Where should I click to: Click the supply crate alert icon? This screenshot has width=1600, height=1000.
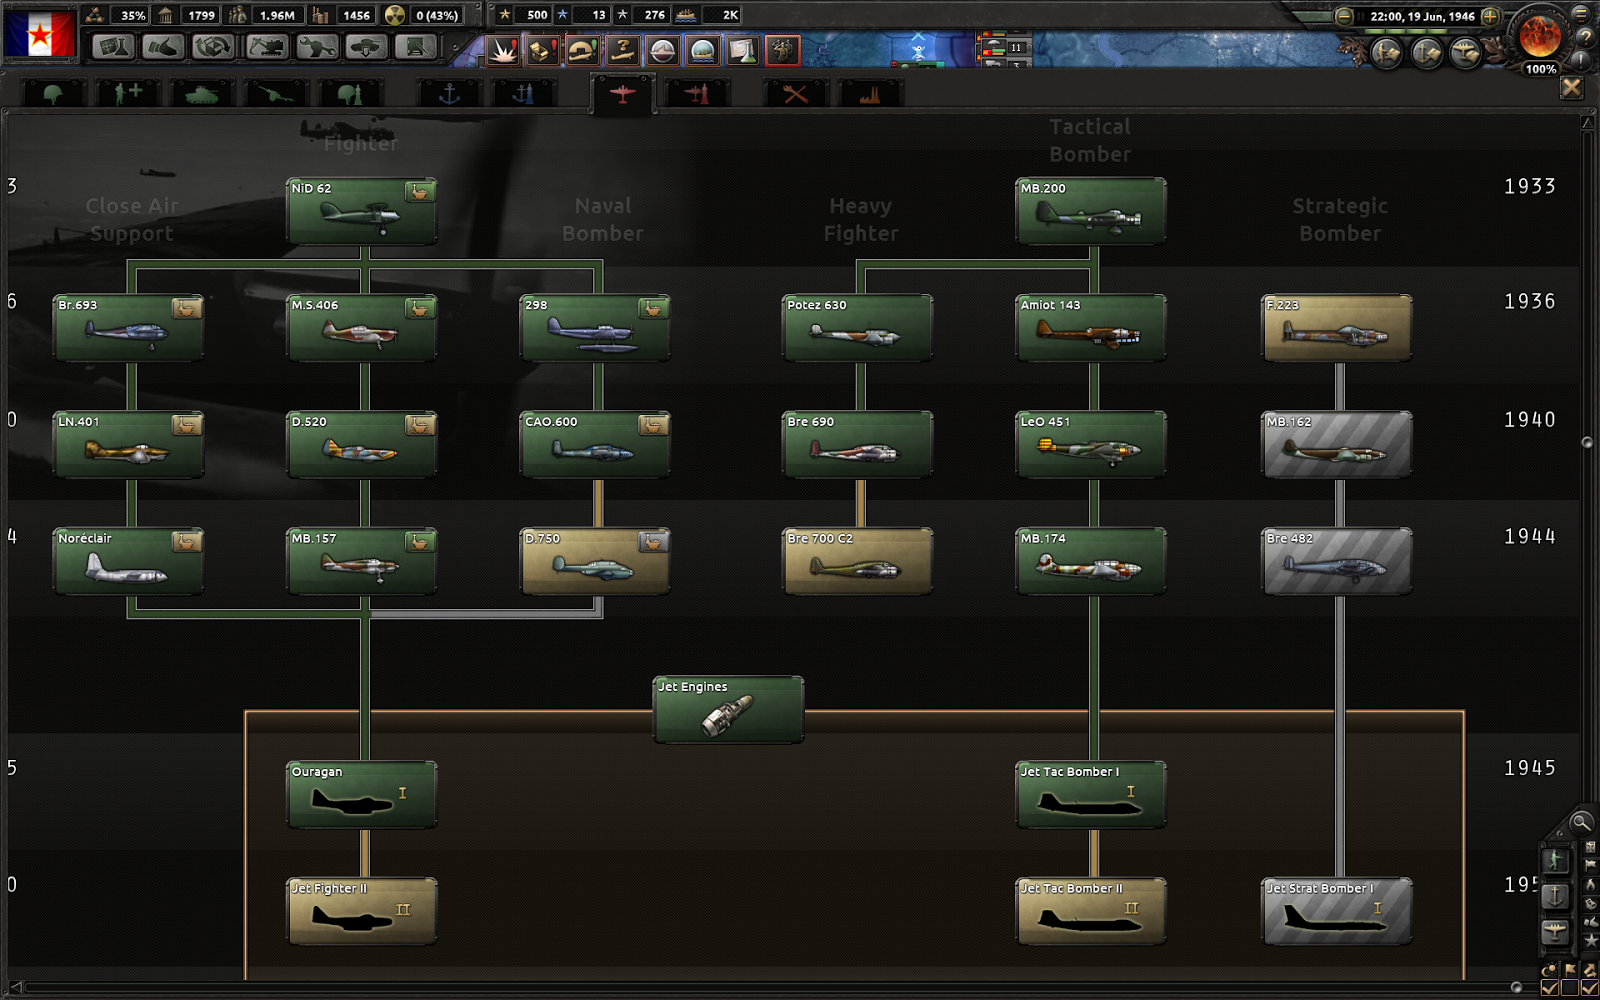click(543, 50)
